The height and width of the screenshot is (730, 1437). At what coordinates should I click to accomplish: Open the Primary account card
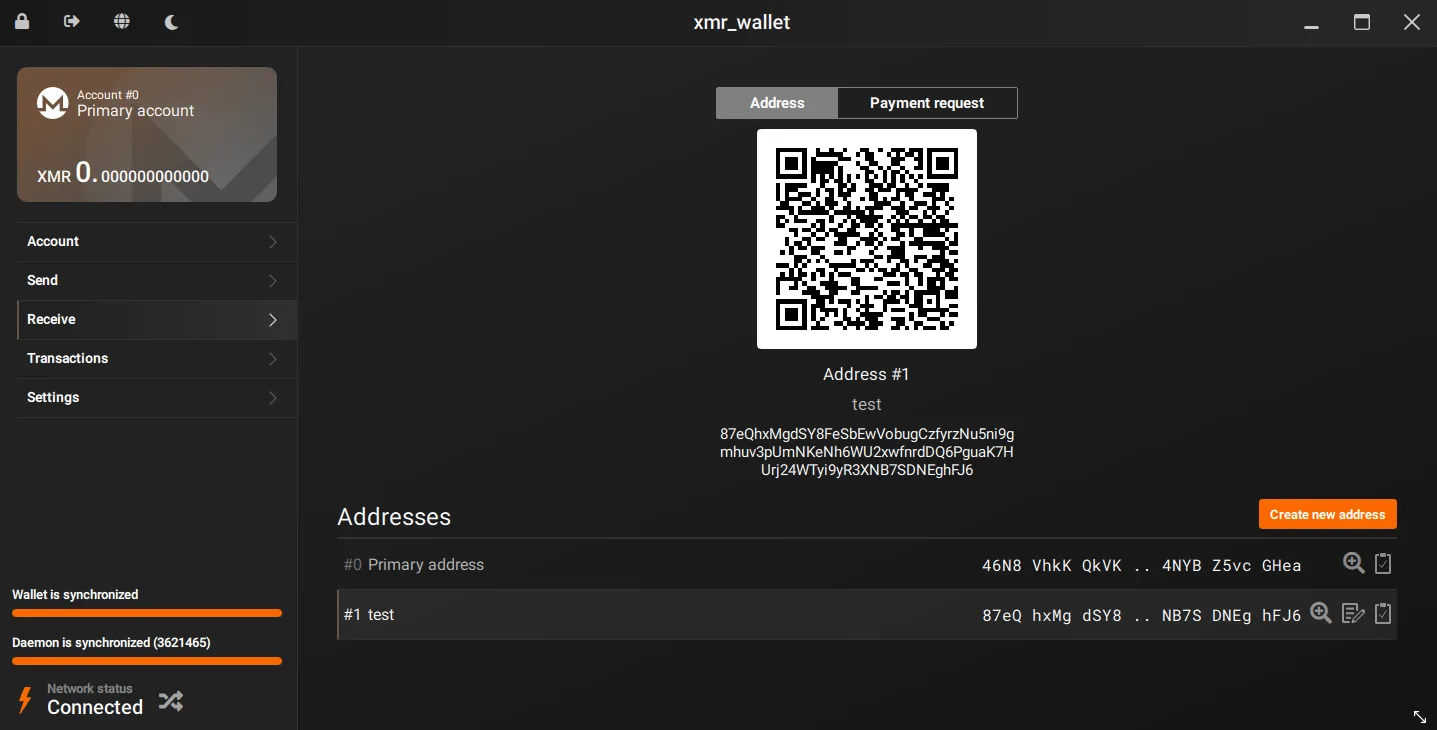click(x=147, y=134)
